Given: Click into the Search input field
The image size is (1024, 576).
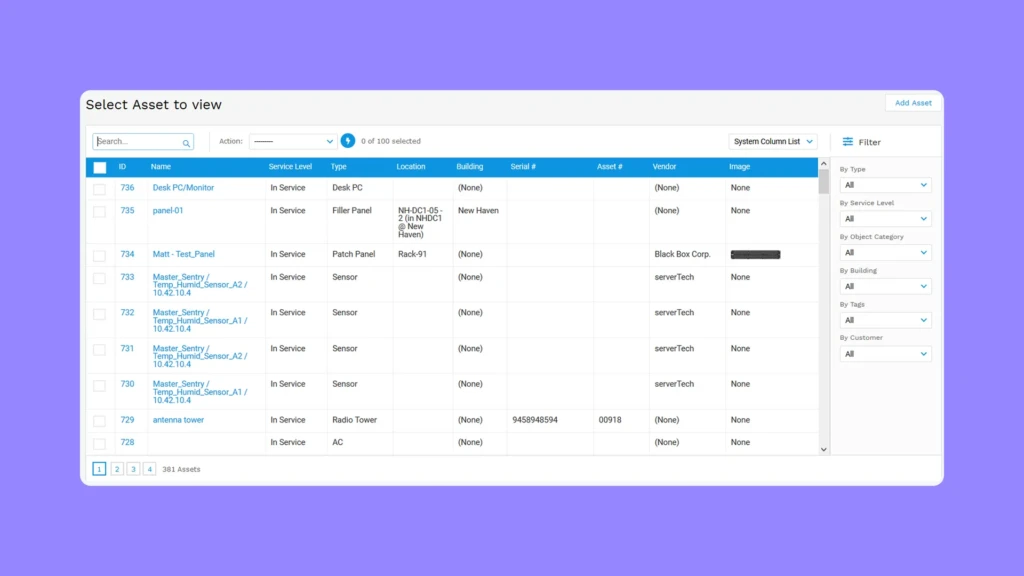Looking at the screenshot, I should tap(137, 142).
